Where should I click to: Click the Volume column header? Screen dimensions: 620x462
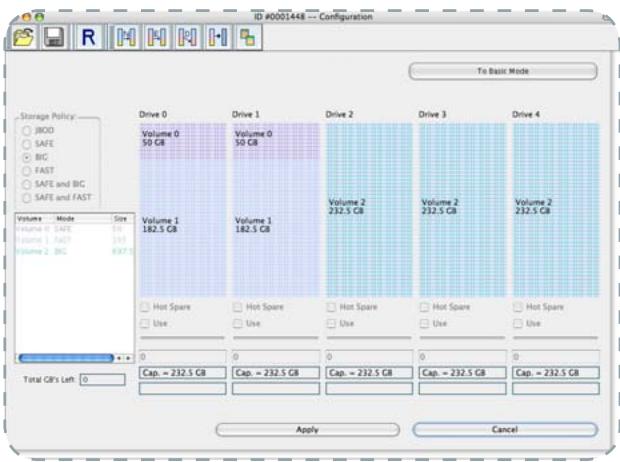point(34,219)
